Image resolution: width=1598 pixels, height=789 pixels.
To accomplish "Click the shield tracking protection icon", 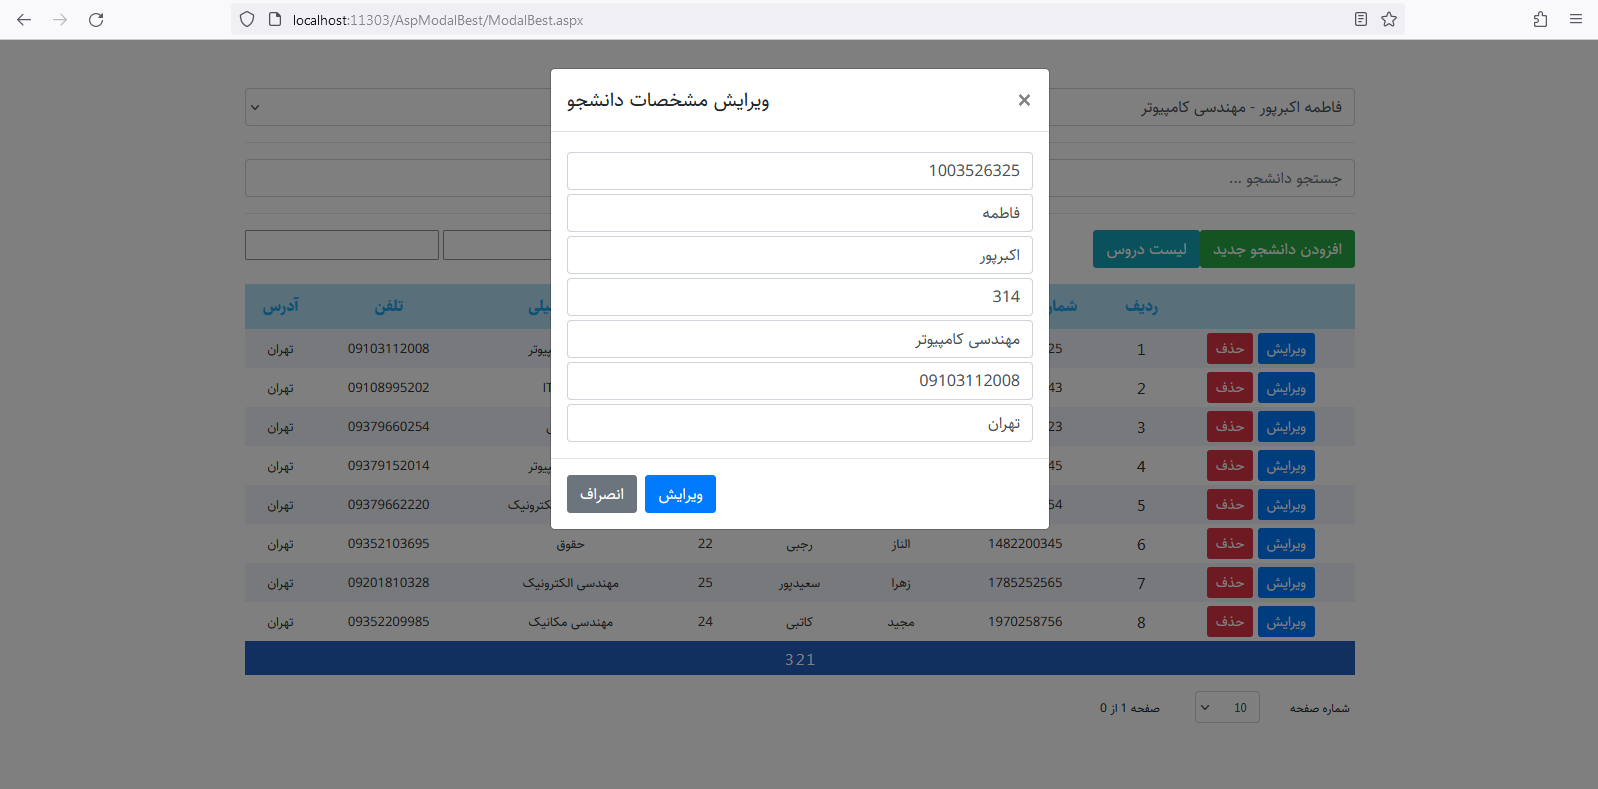I will (247, 20).
